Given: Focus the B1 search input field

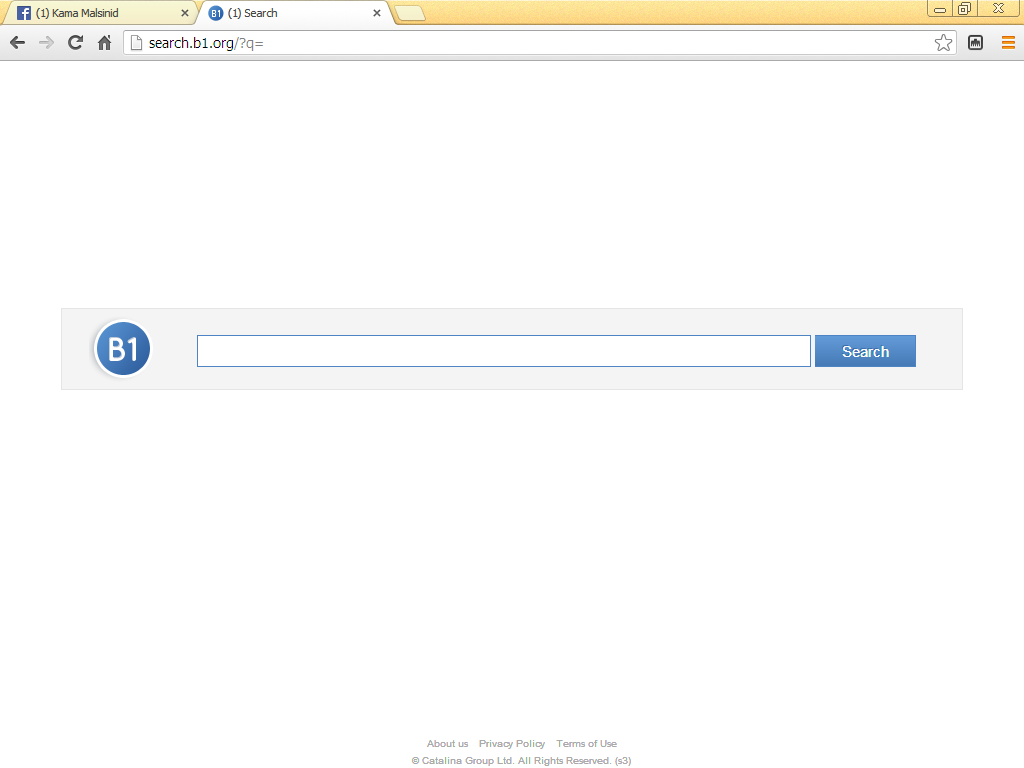Looking at the screenshot, I should (504, 351).
